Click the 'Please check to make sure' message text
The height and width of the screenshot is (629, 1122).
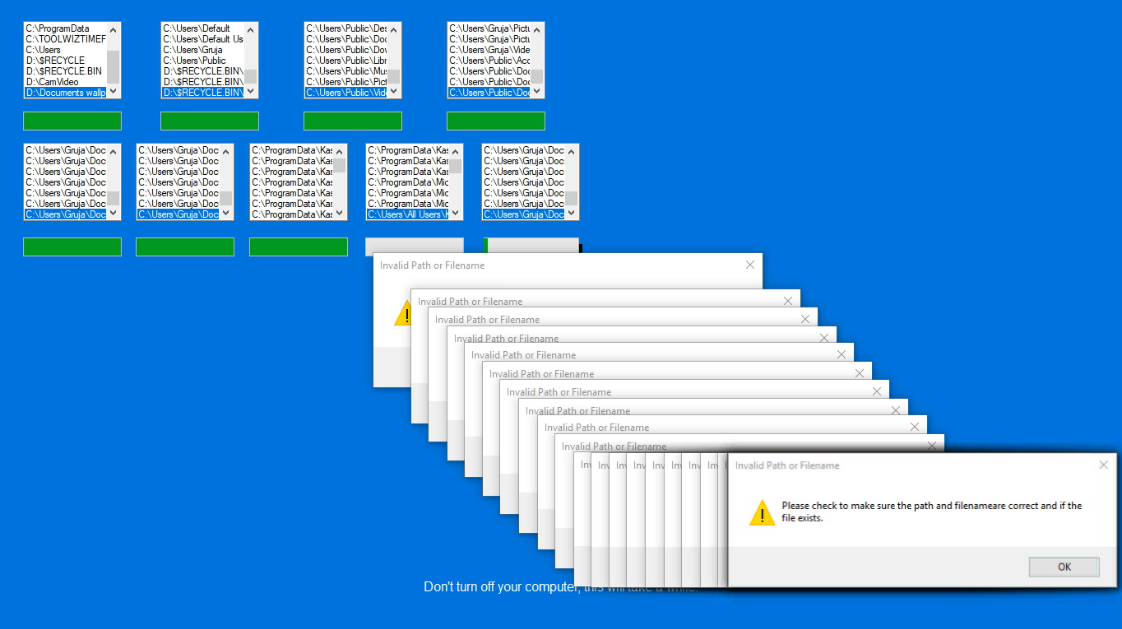coord(932,512)
